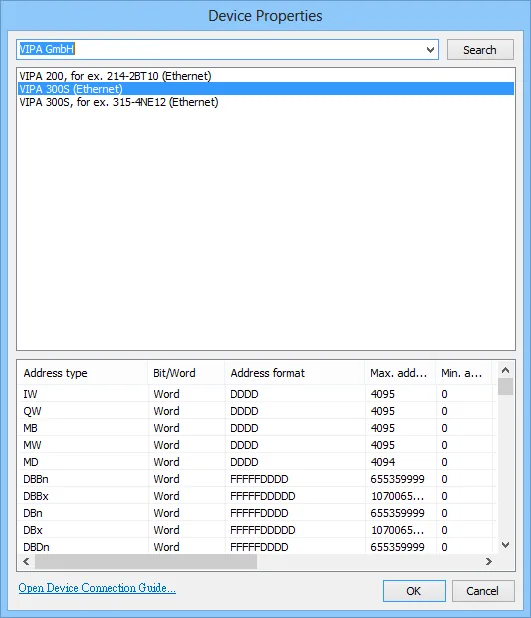Click the Cancel button
Viewport: 531px width, 618px height.
click(483, 591)
